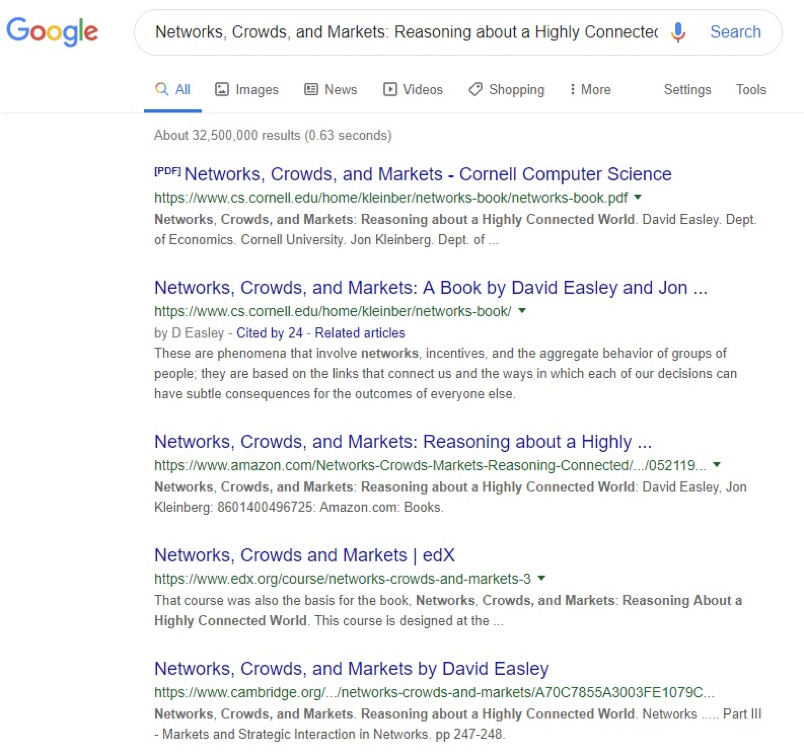This screenshot has width=804, height=756.
Task: Open the Cornell Computer Science PDF result
Action: tap(428, 174)
